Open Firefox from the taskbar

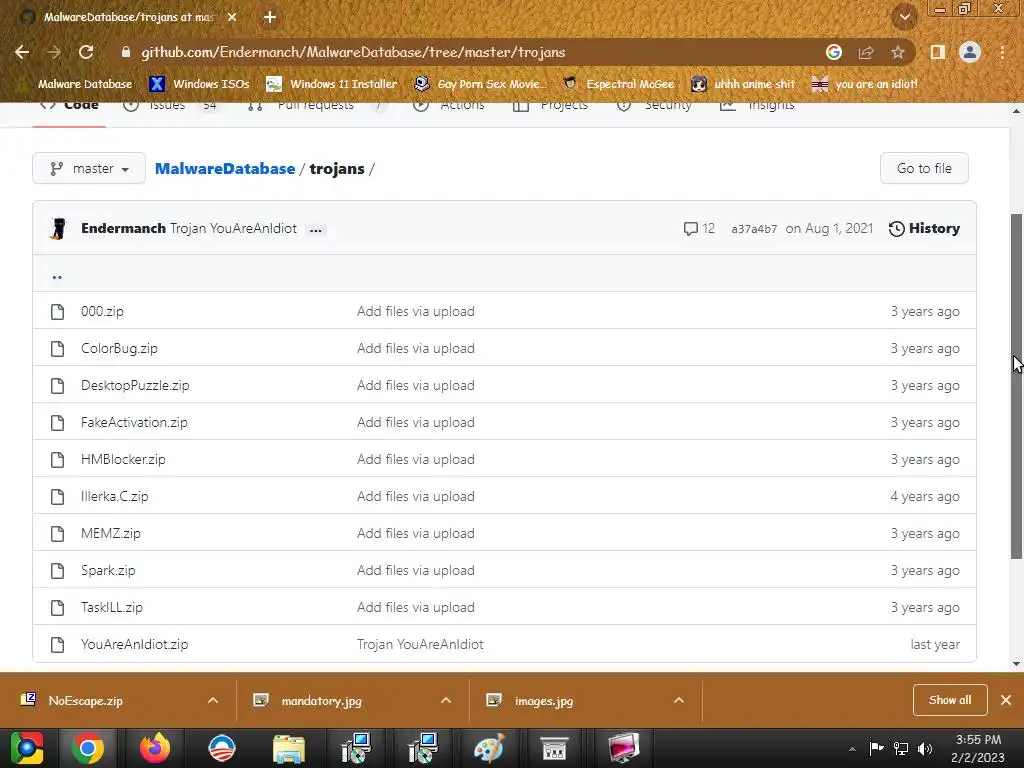[x=155, y=748]
